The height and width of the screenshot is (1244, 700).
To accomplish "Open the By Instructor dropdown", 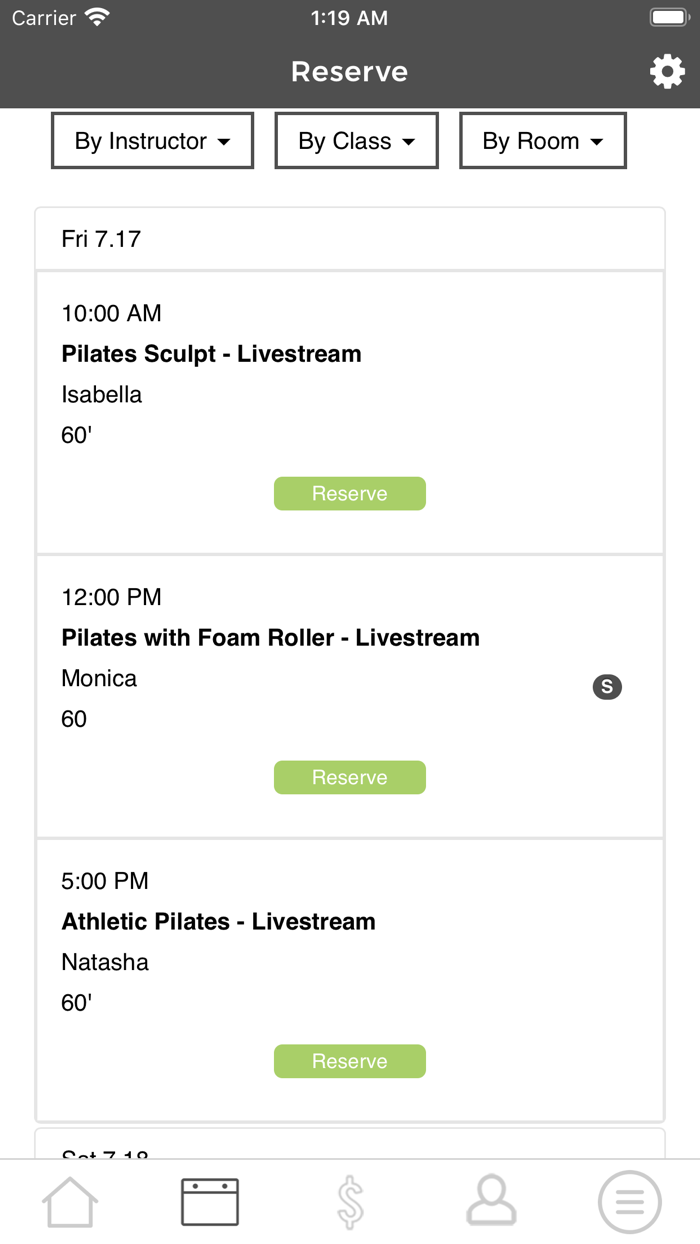I will click(x=152, y=141).
